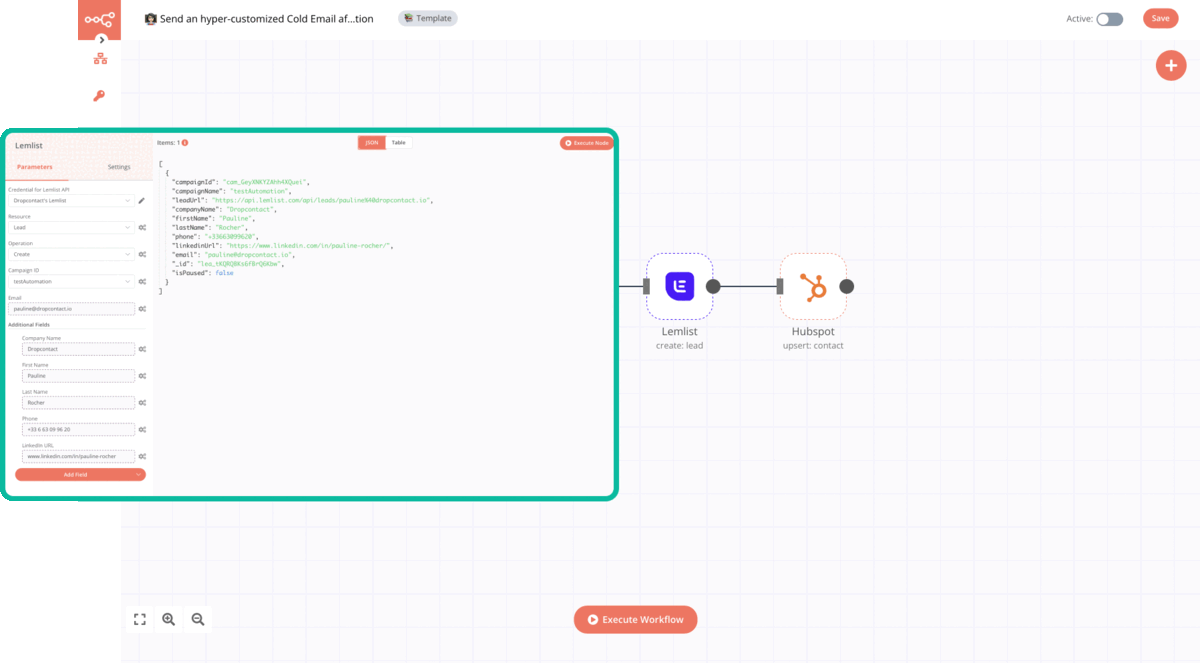This screenshot has width=1200, height=663.
Task: Click the "upsert: contact" node subtitle
Action: pyautogui.click(x=813, y=346)
